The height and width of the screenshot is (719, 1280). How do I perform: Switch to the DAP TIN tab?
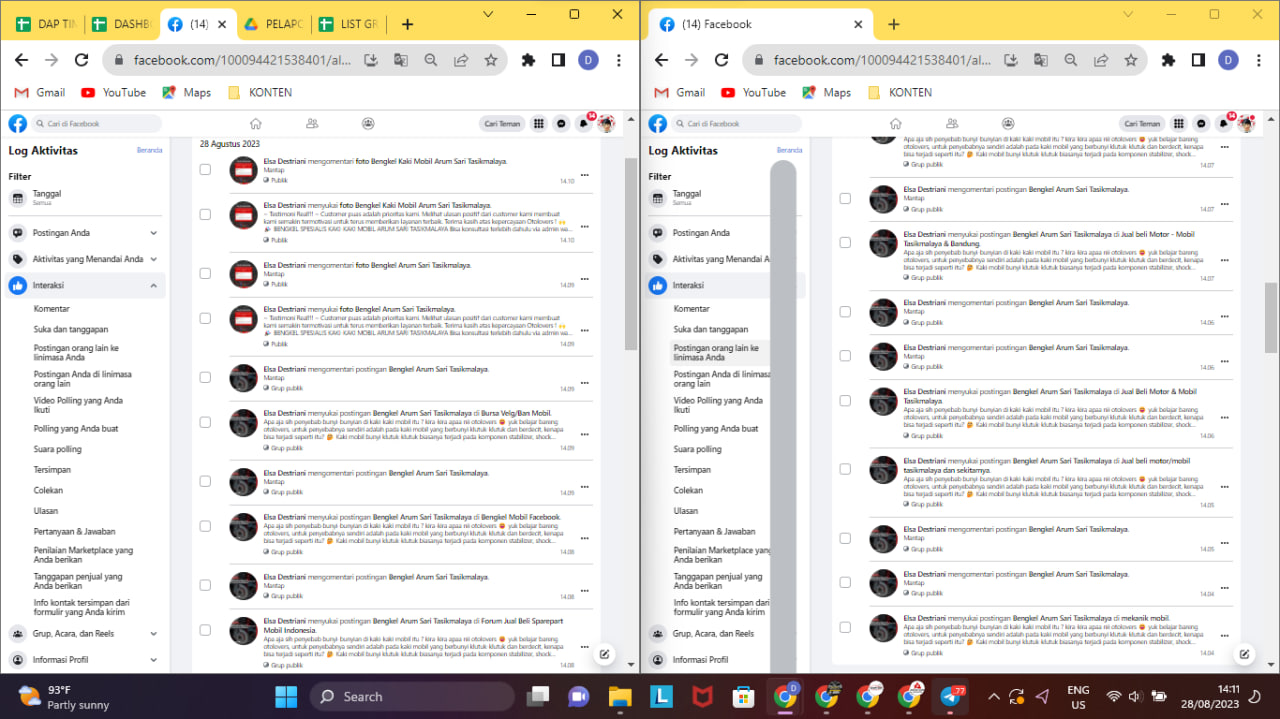(45, 24)
